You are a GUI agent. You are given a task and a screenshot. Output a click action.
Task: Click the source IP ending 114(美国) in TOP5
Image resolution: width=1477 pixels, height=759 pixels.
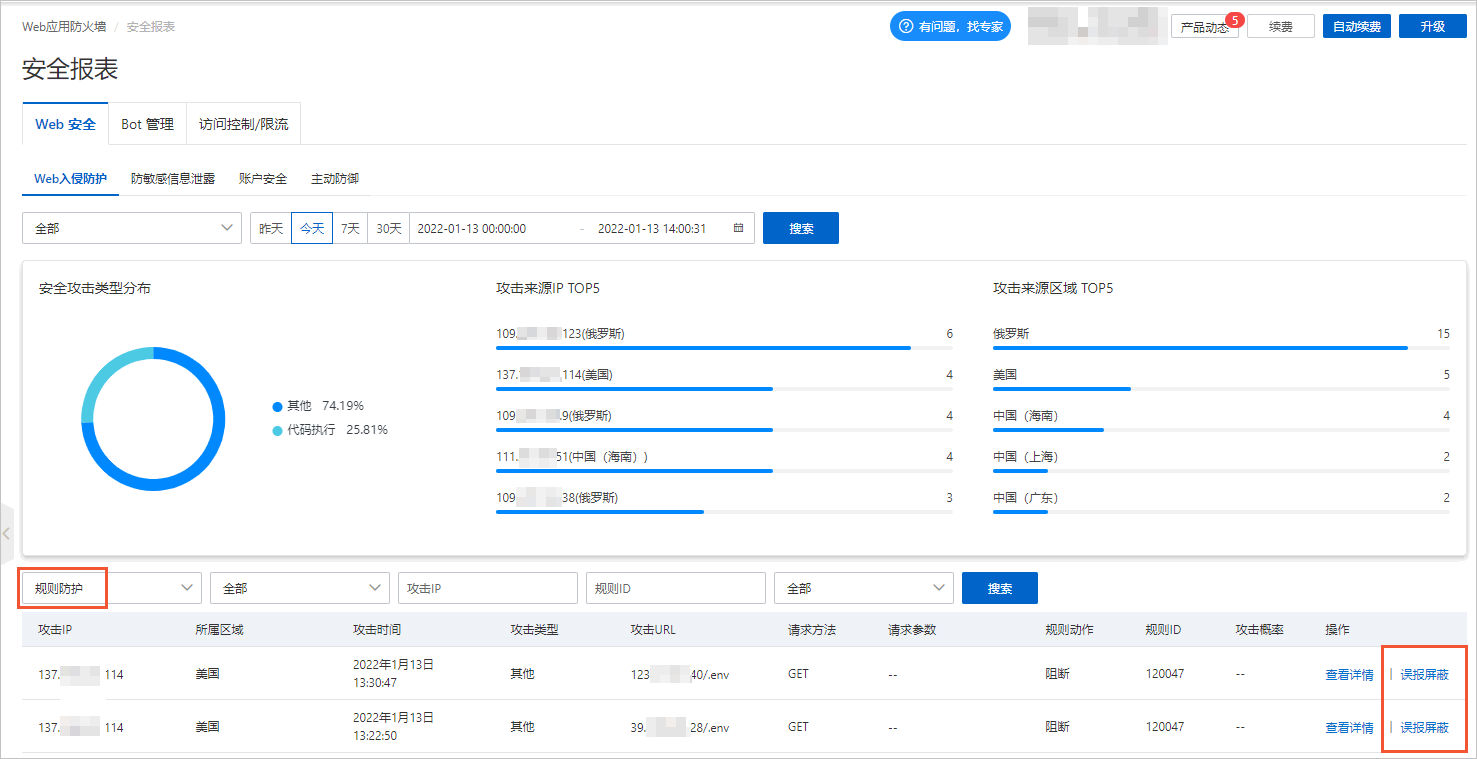click(x=554, y=375)
